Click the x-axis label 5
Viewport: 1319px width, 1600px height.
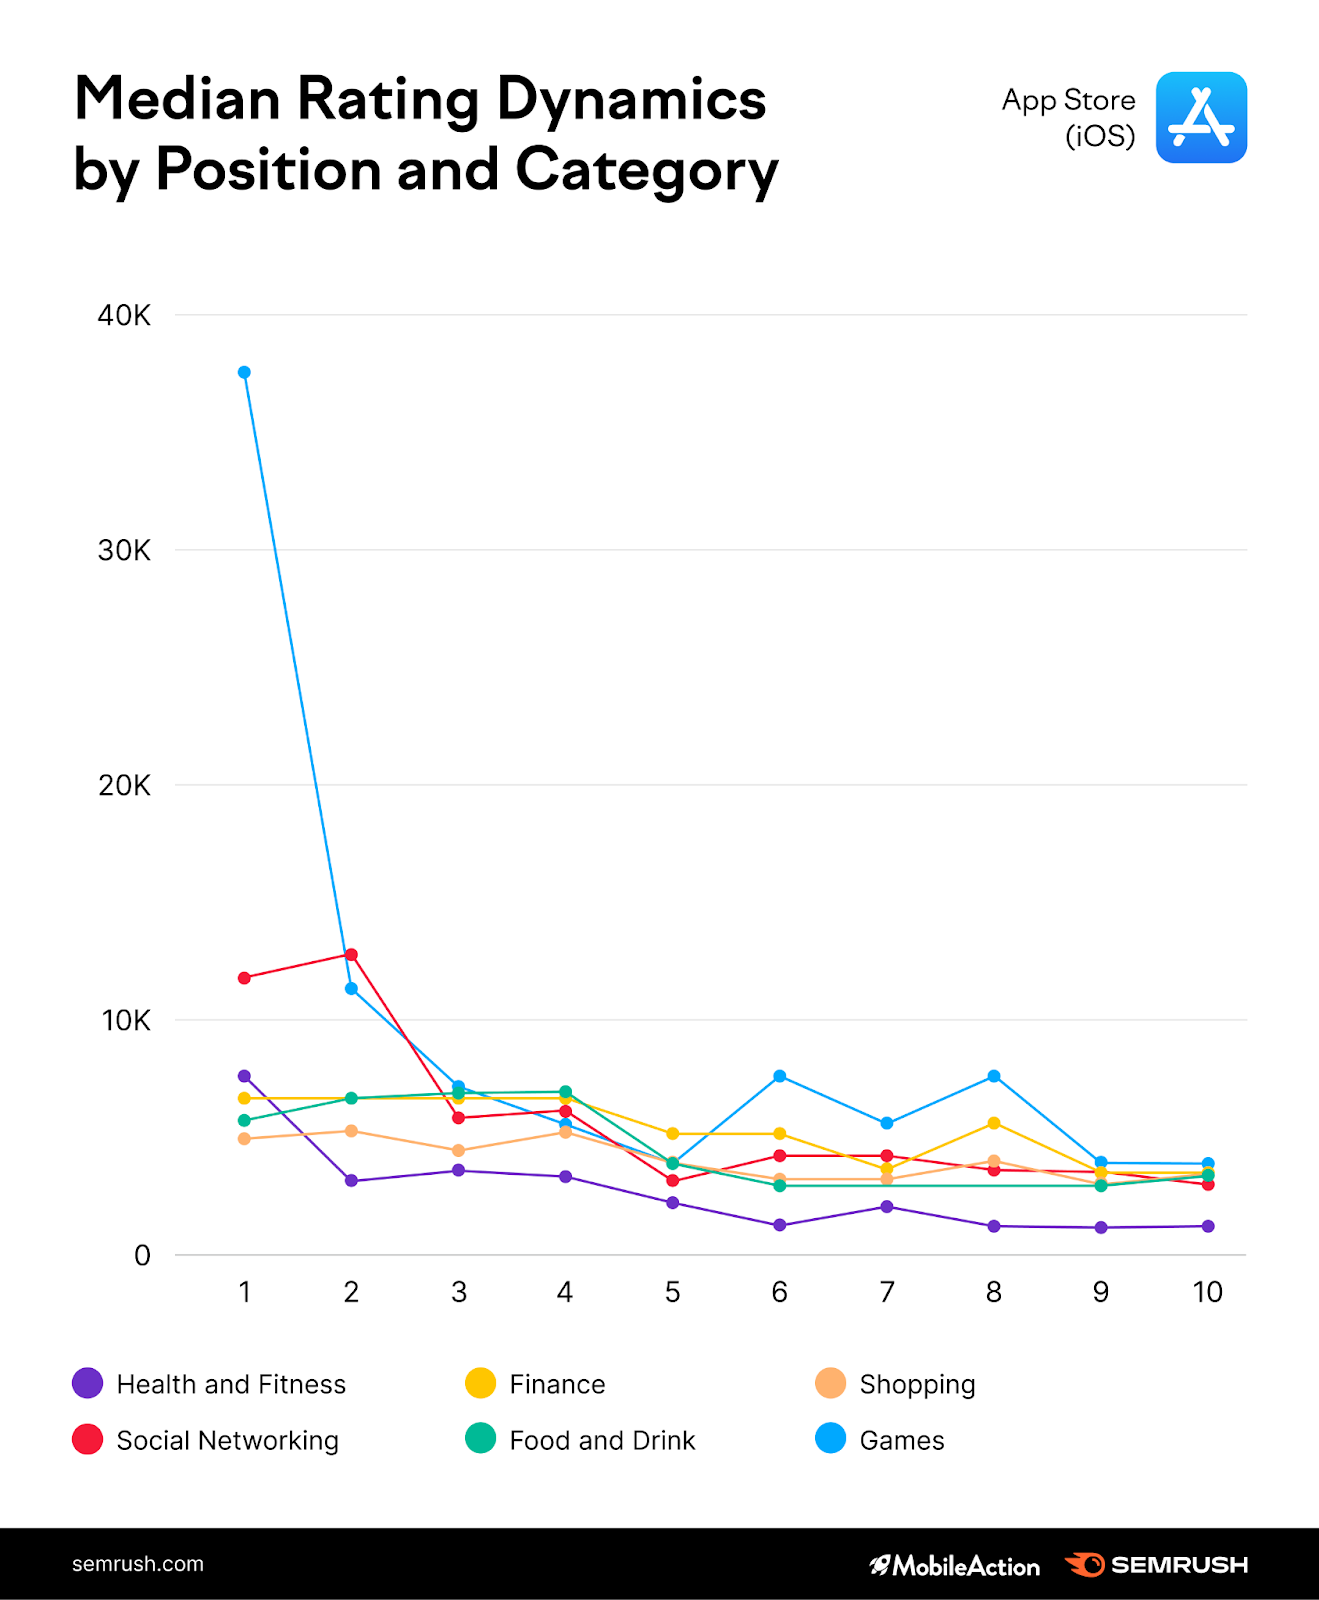point(672,1292)
